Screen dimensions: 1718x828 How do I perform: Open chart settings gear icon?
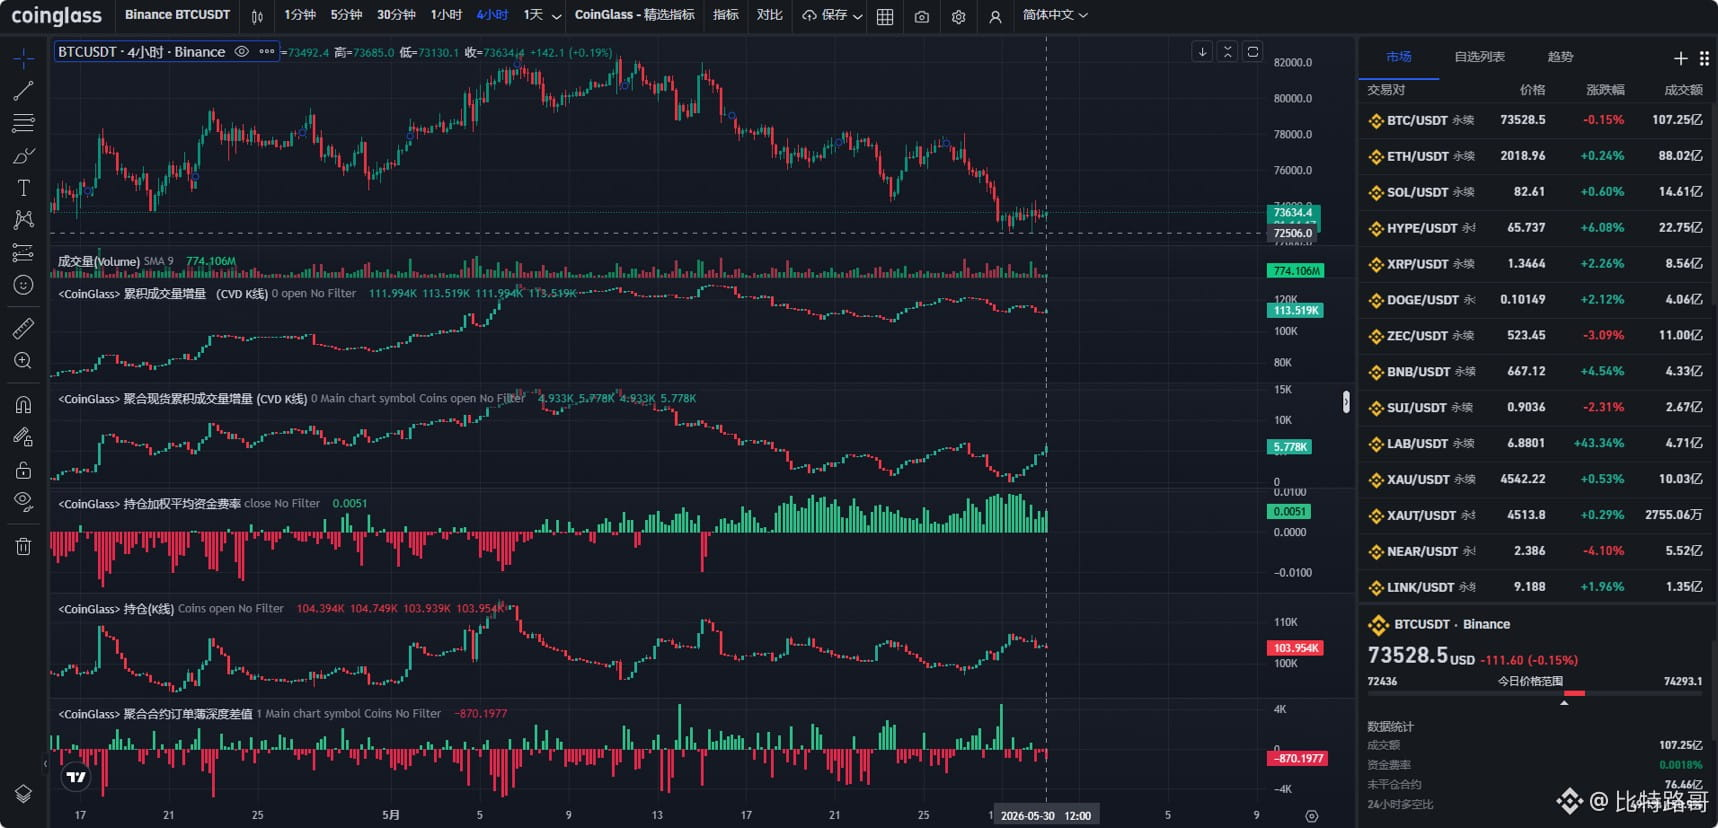tap(958, 16)
